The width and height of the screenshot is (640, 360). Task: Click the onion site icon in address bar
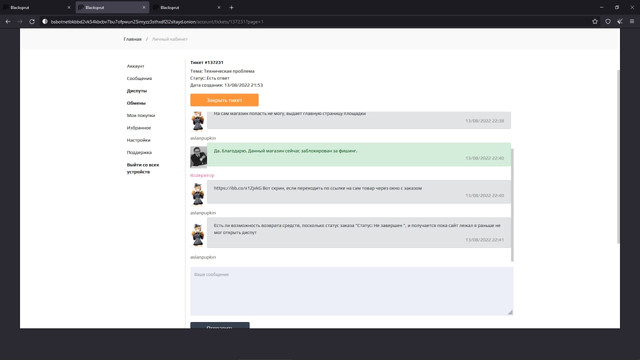coord(45,22)
